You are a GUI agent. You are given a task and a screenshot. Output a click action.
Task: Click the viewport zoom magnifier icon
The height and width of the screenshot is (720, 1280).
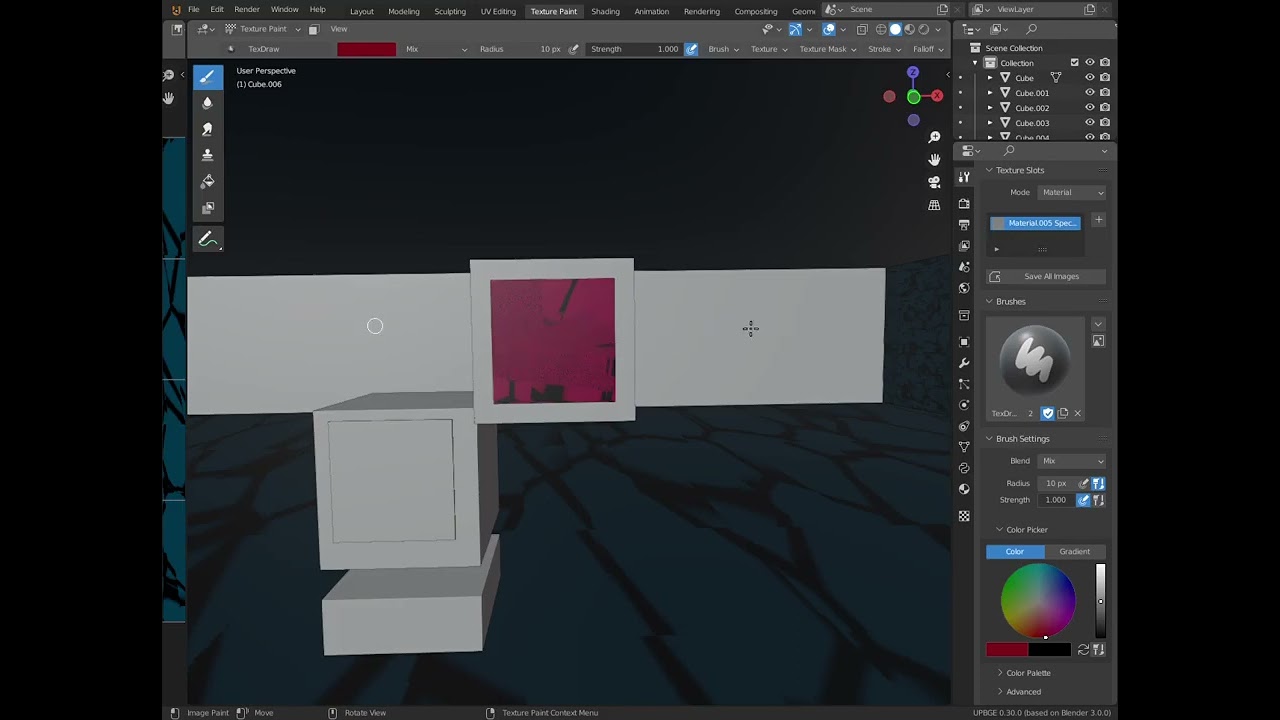pos(934,137)
